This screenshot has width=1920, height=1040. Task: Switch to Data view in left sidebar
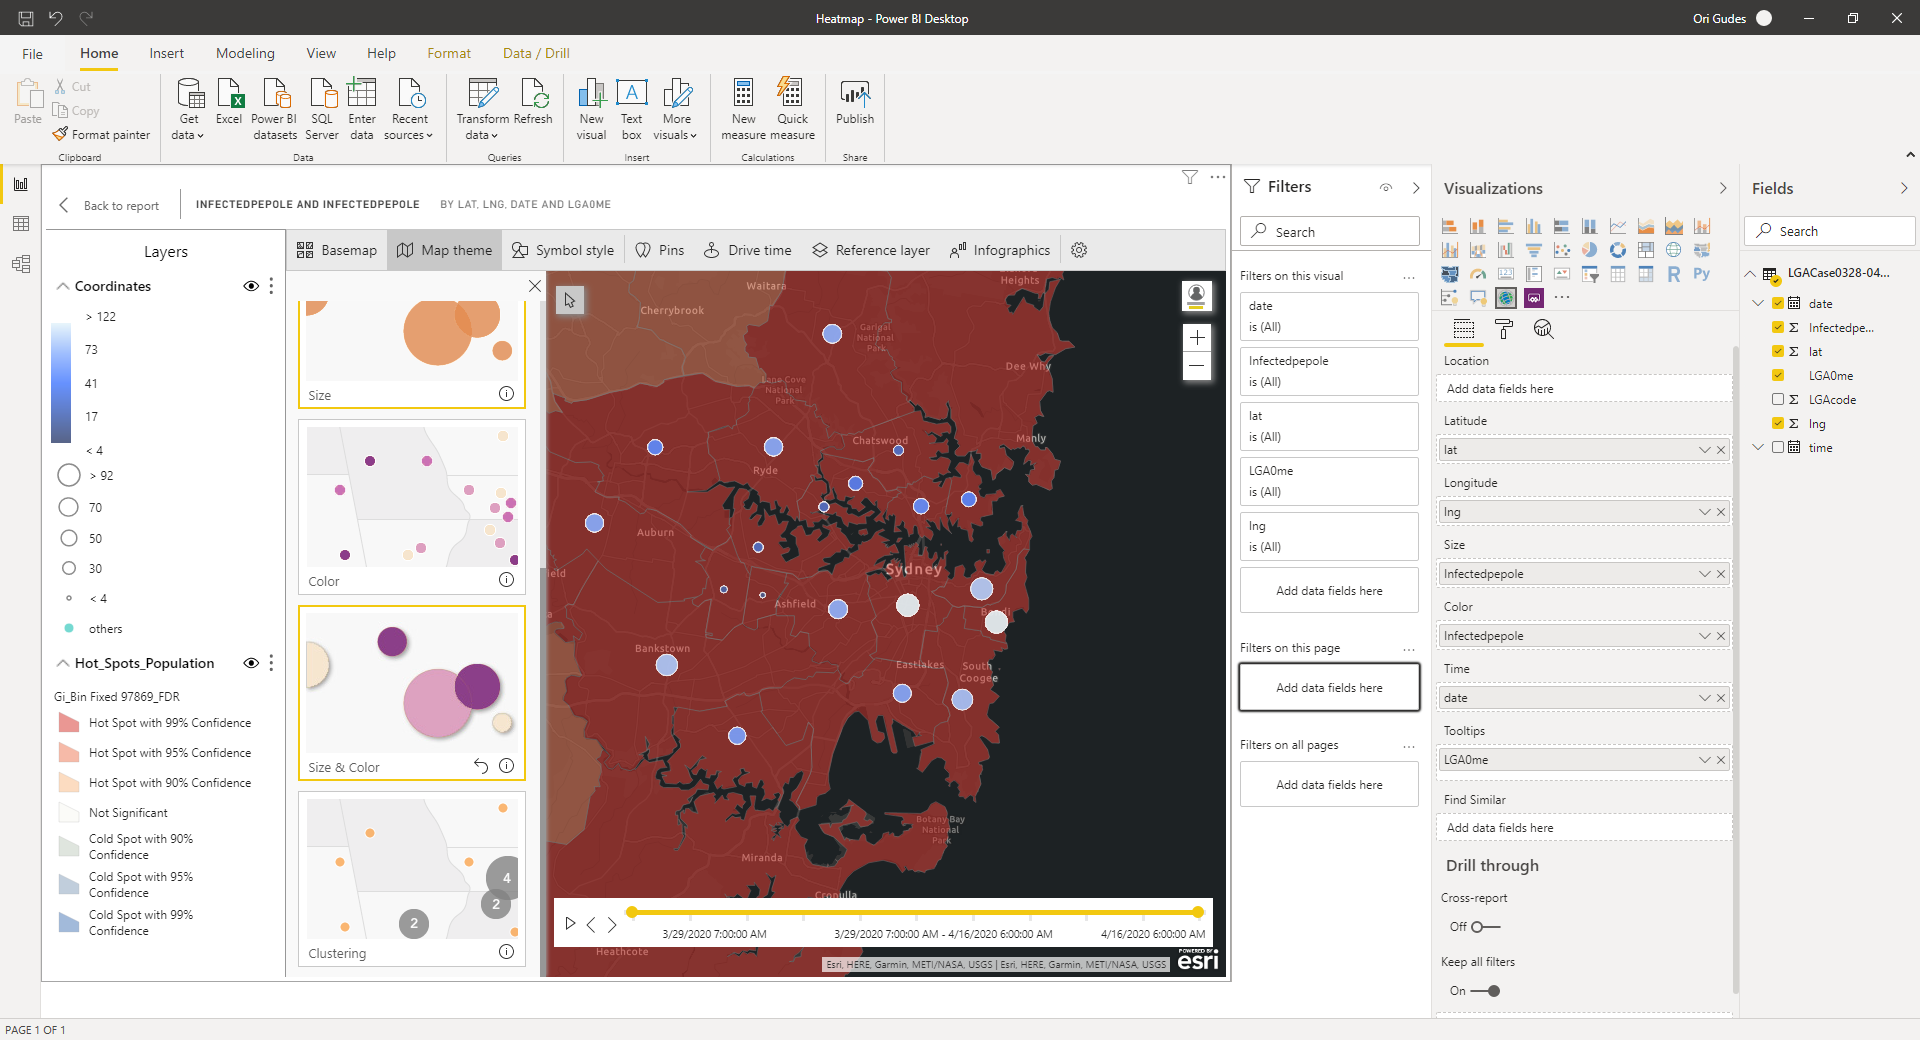[21, 224]
